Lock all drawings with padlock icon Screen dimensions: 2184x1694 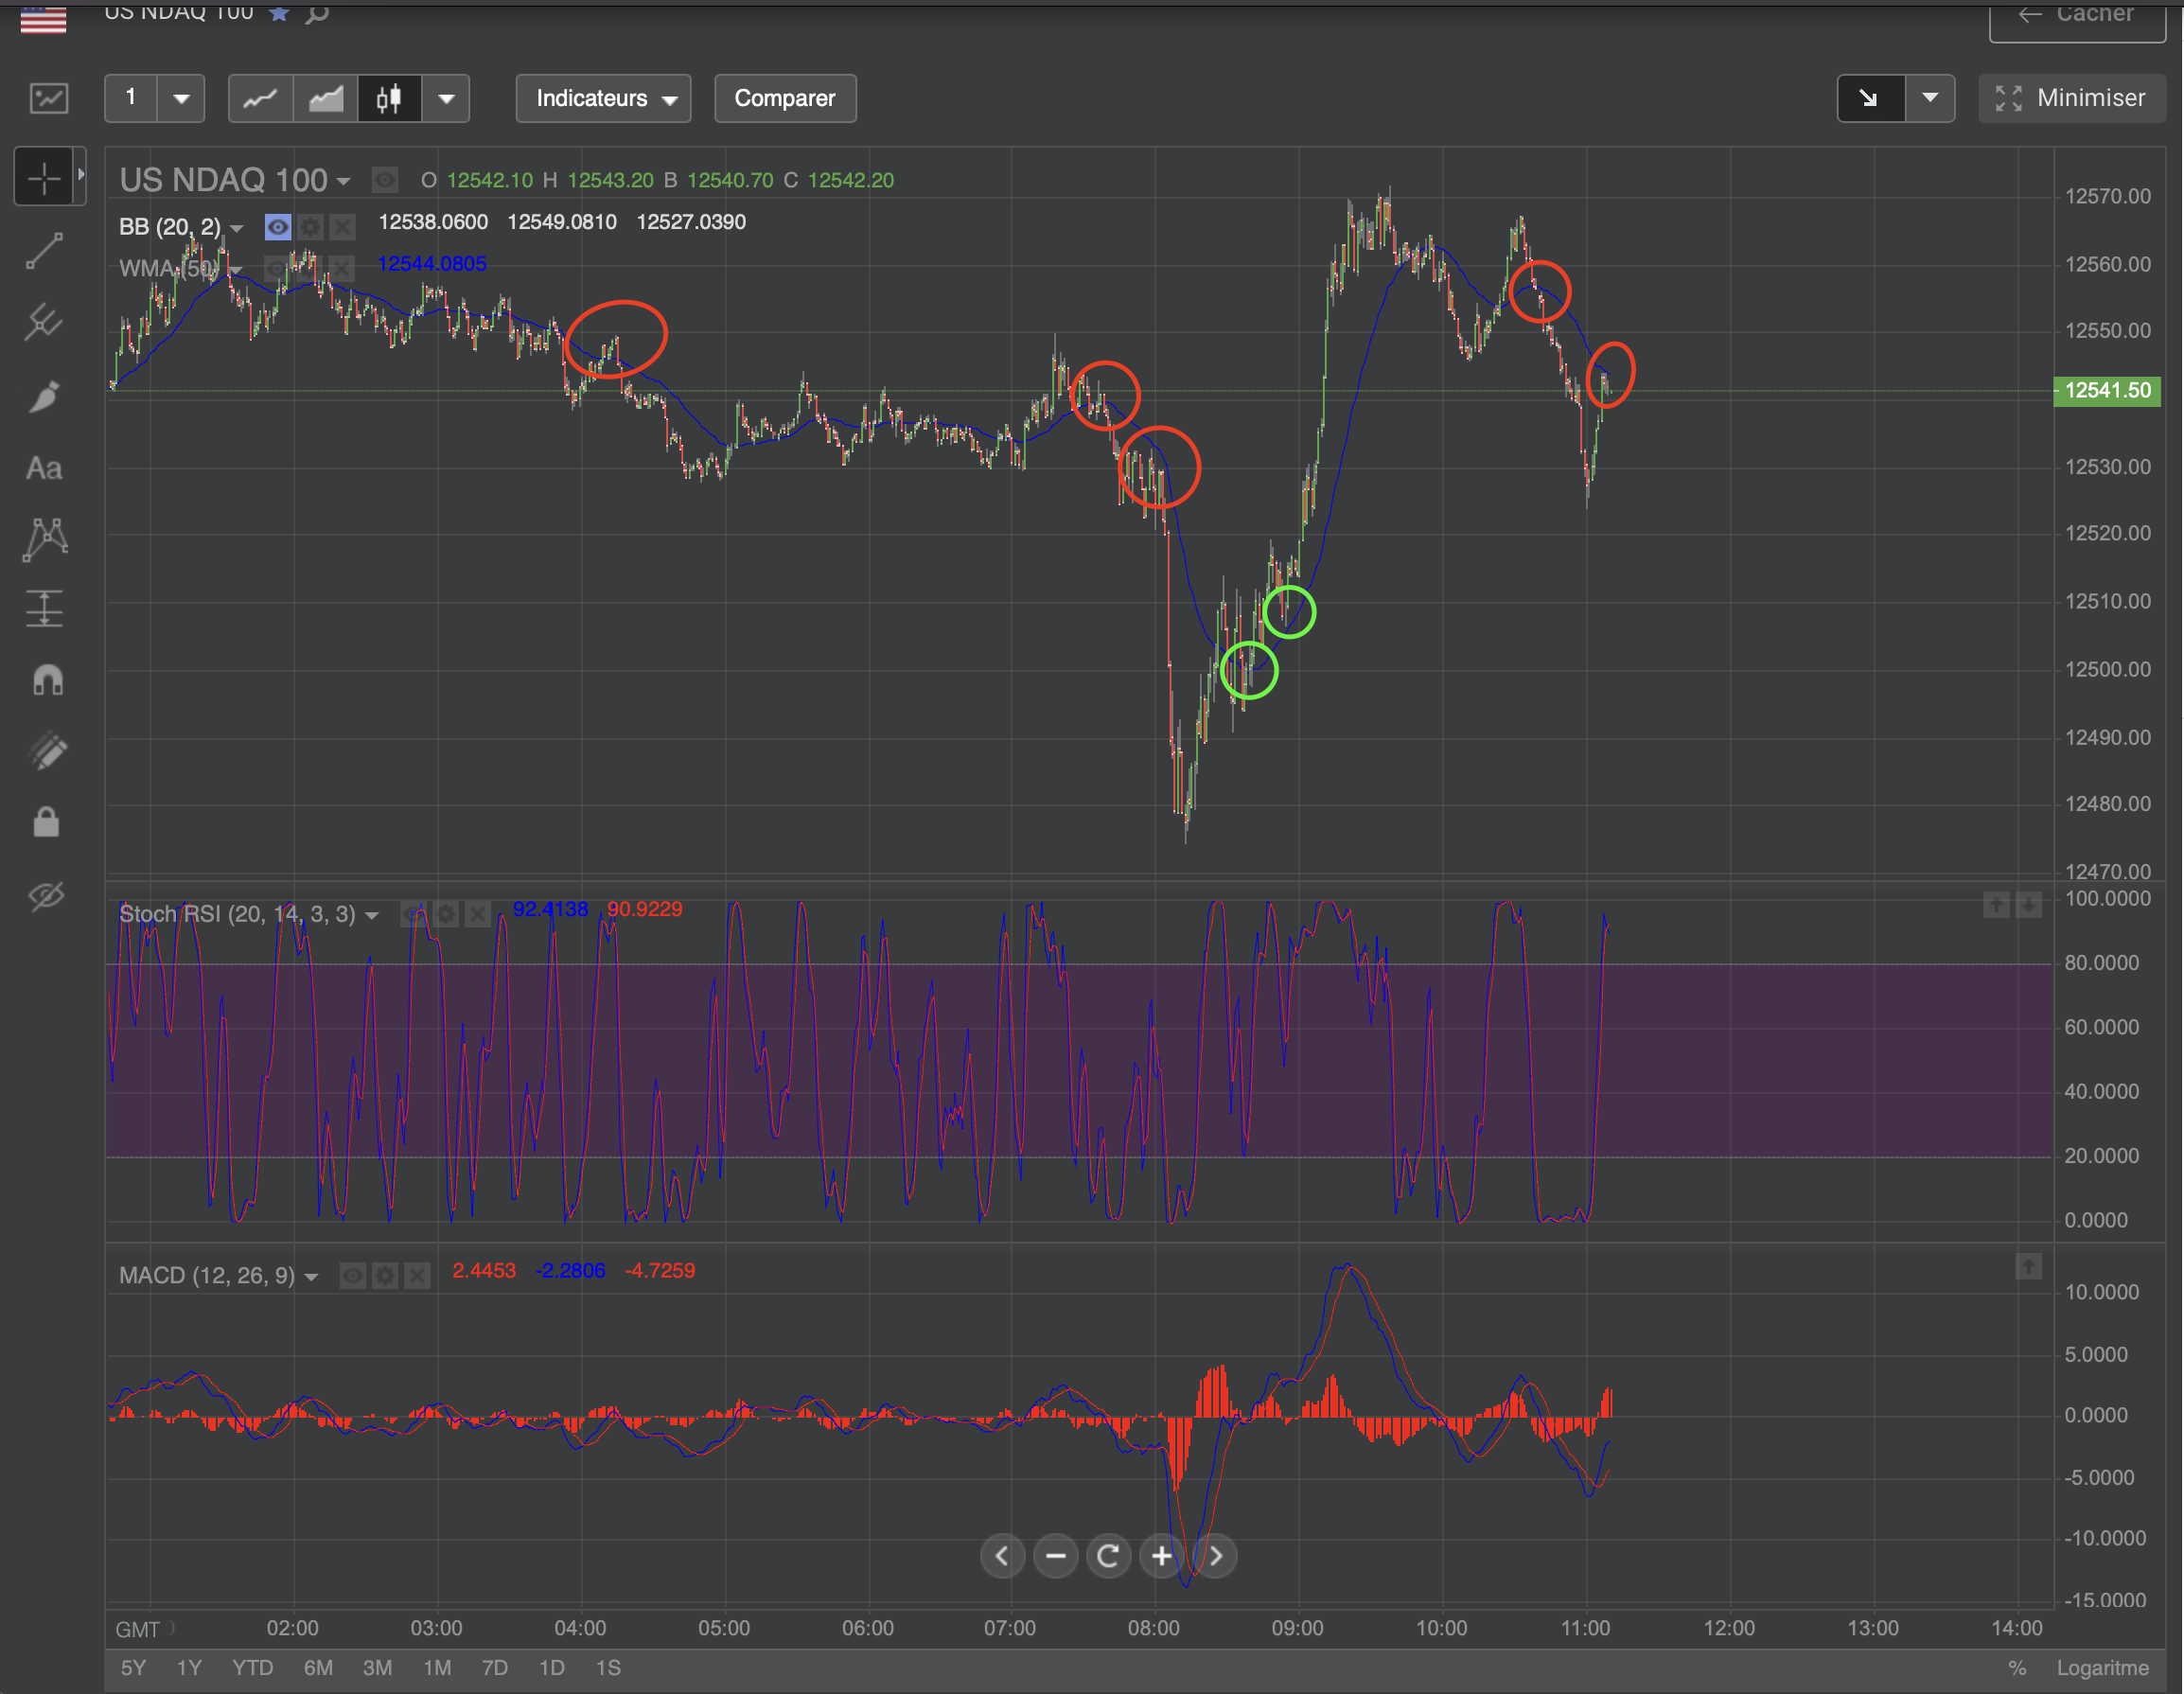(x=46, y=822)
